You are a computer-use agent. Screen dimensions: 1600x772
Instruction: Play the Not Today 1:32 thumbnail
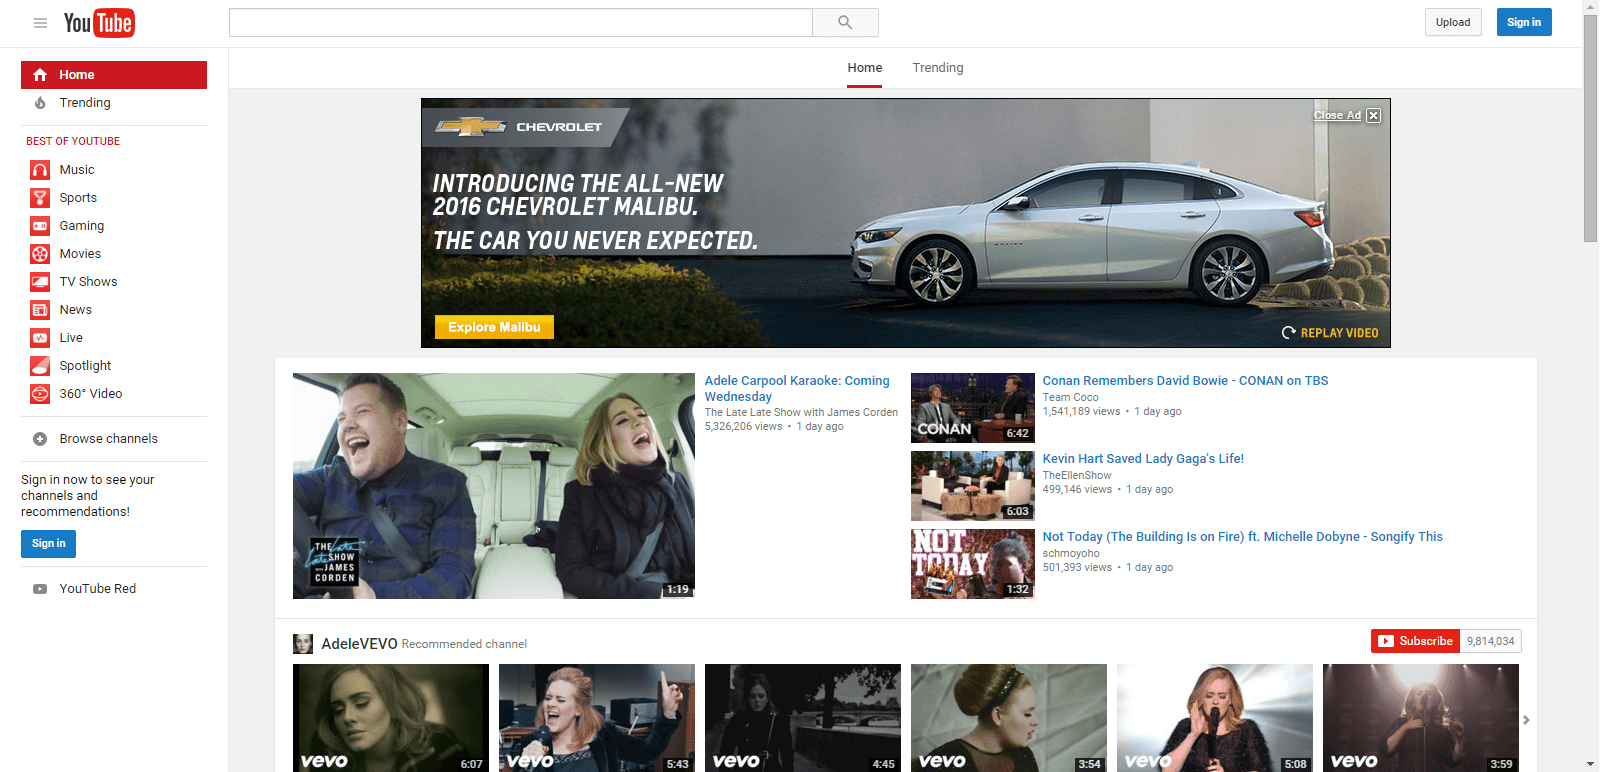click(x=973, y=564)
